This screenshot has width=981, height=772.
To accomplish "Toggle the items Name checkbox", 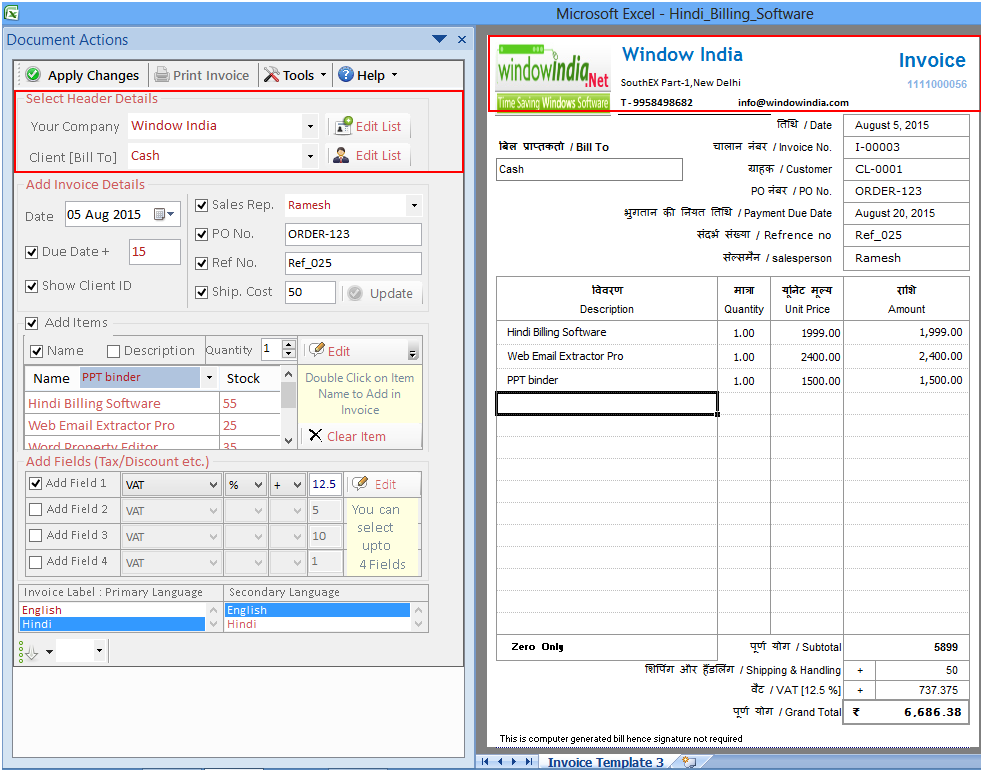I will coord(36,351).
